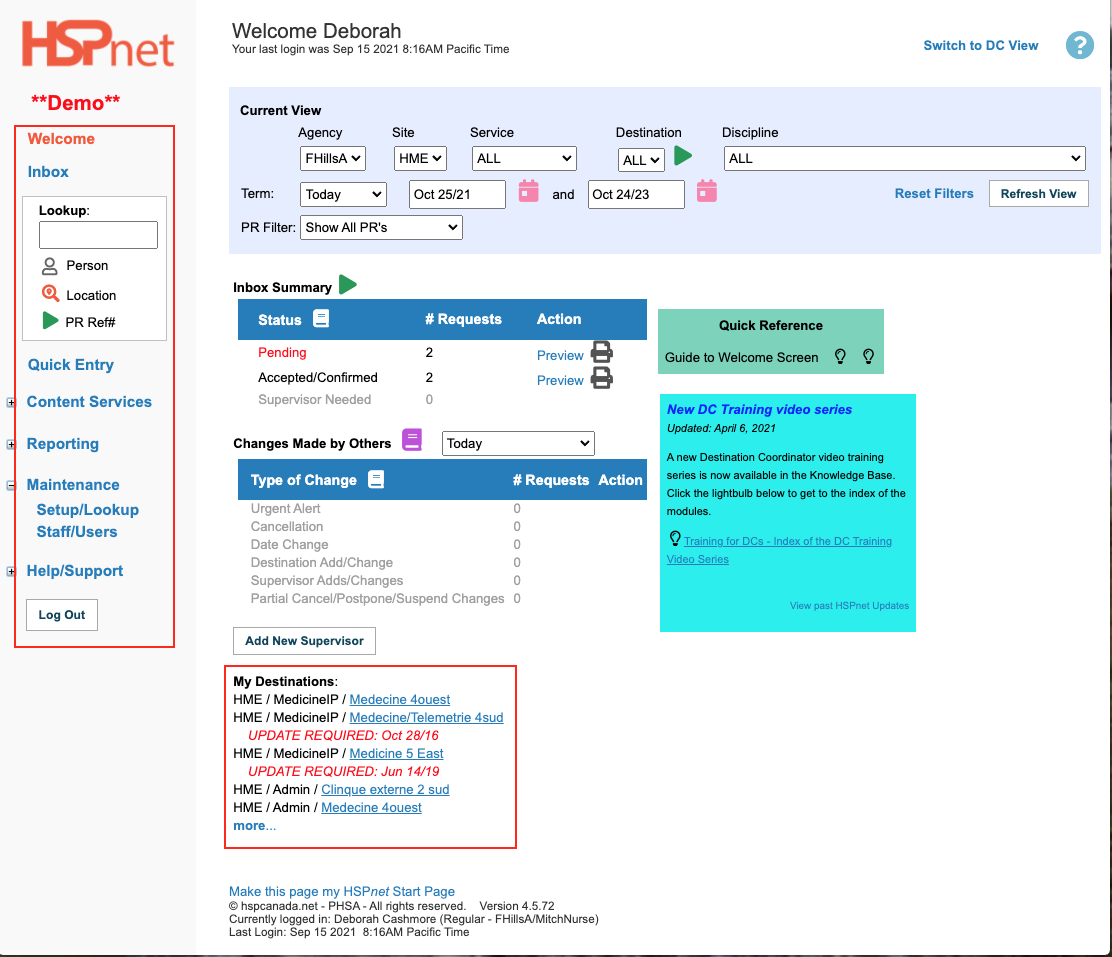This screenshot has width=1112, height=957.
Task: Open Medicine 5 East destination link
Action: pos(396,753)
